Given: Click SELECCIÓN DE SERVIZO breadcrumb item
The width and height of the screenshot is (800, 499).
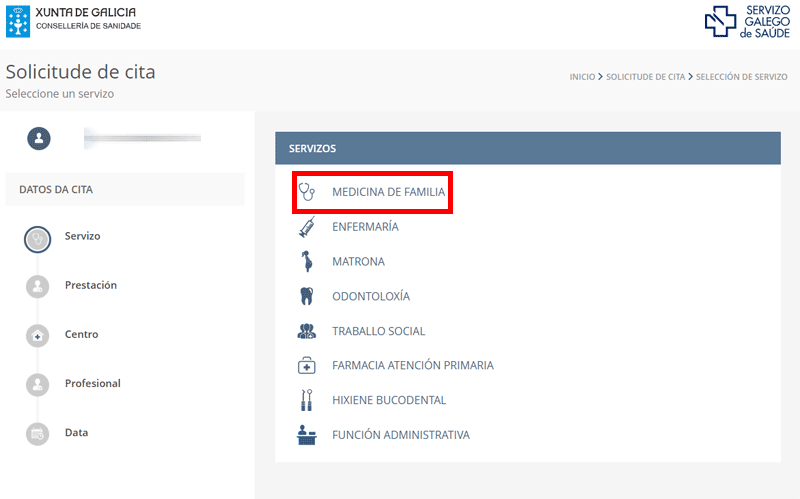Looking at the screenshot, I should [741, 77].
